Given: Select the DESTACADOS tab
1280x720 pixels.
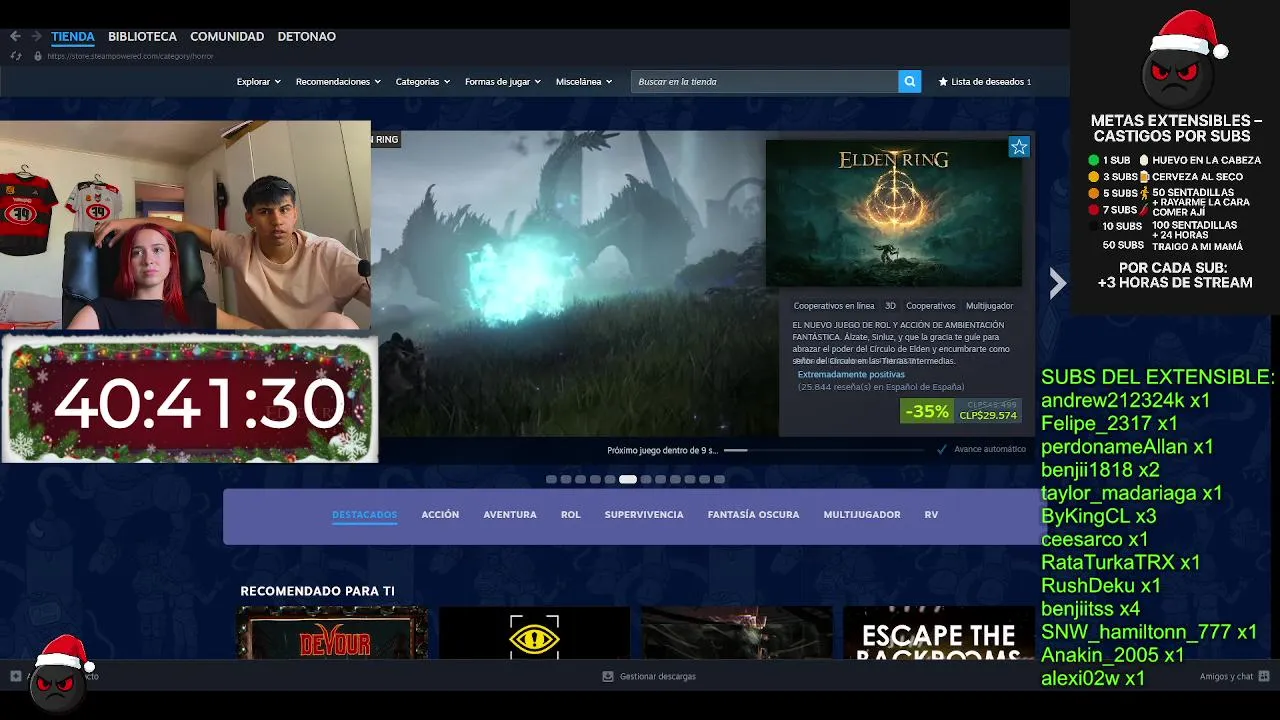Looking at the screenshot, I should coord(364,515).
